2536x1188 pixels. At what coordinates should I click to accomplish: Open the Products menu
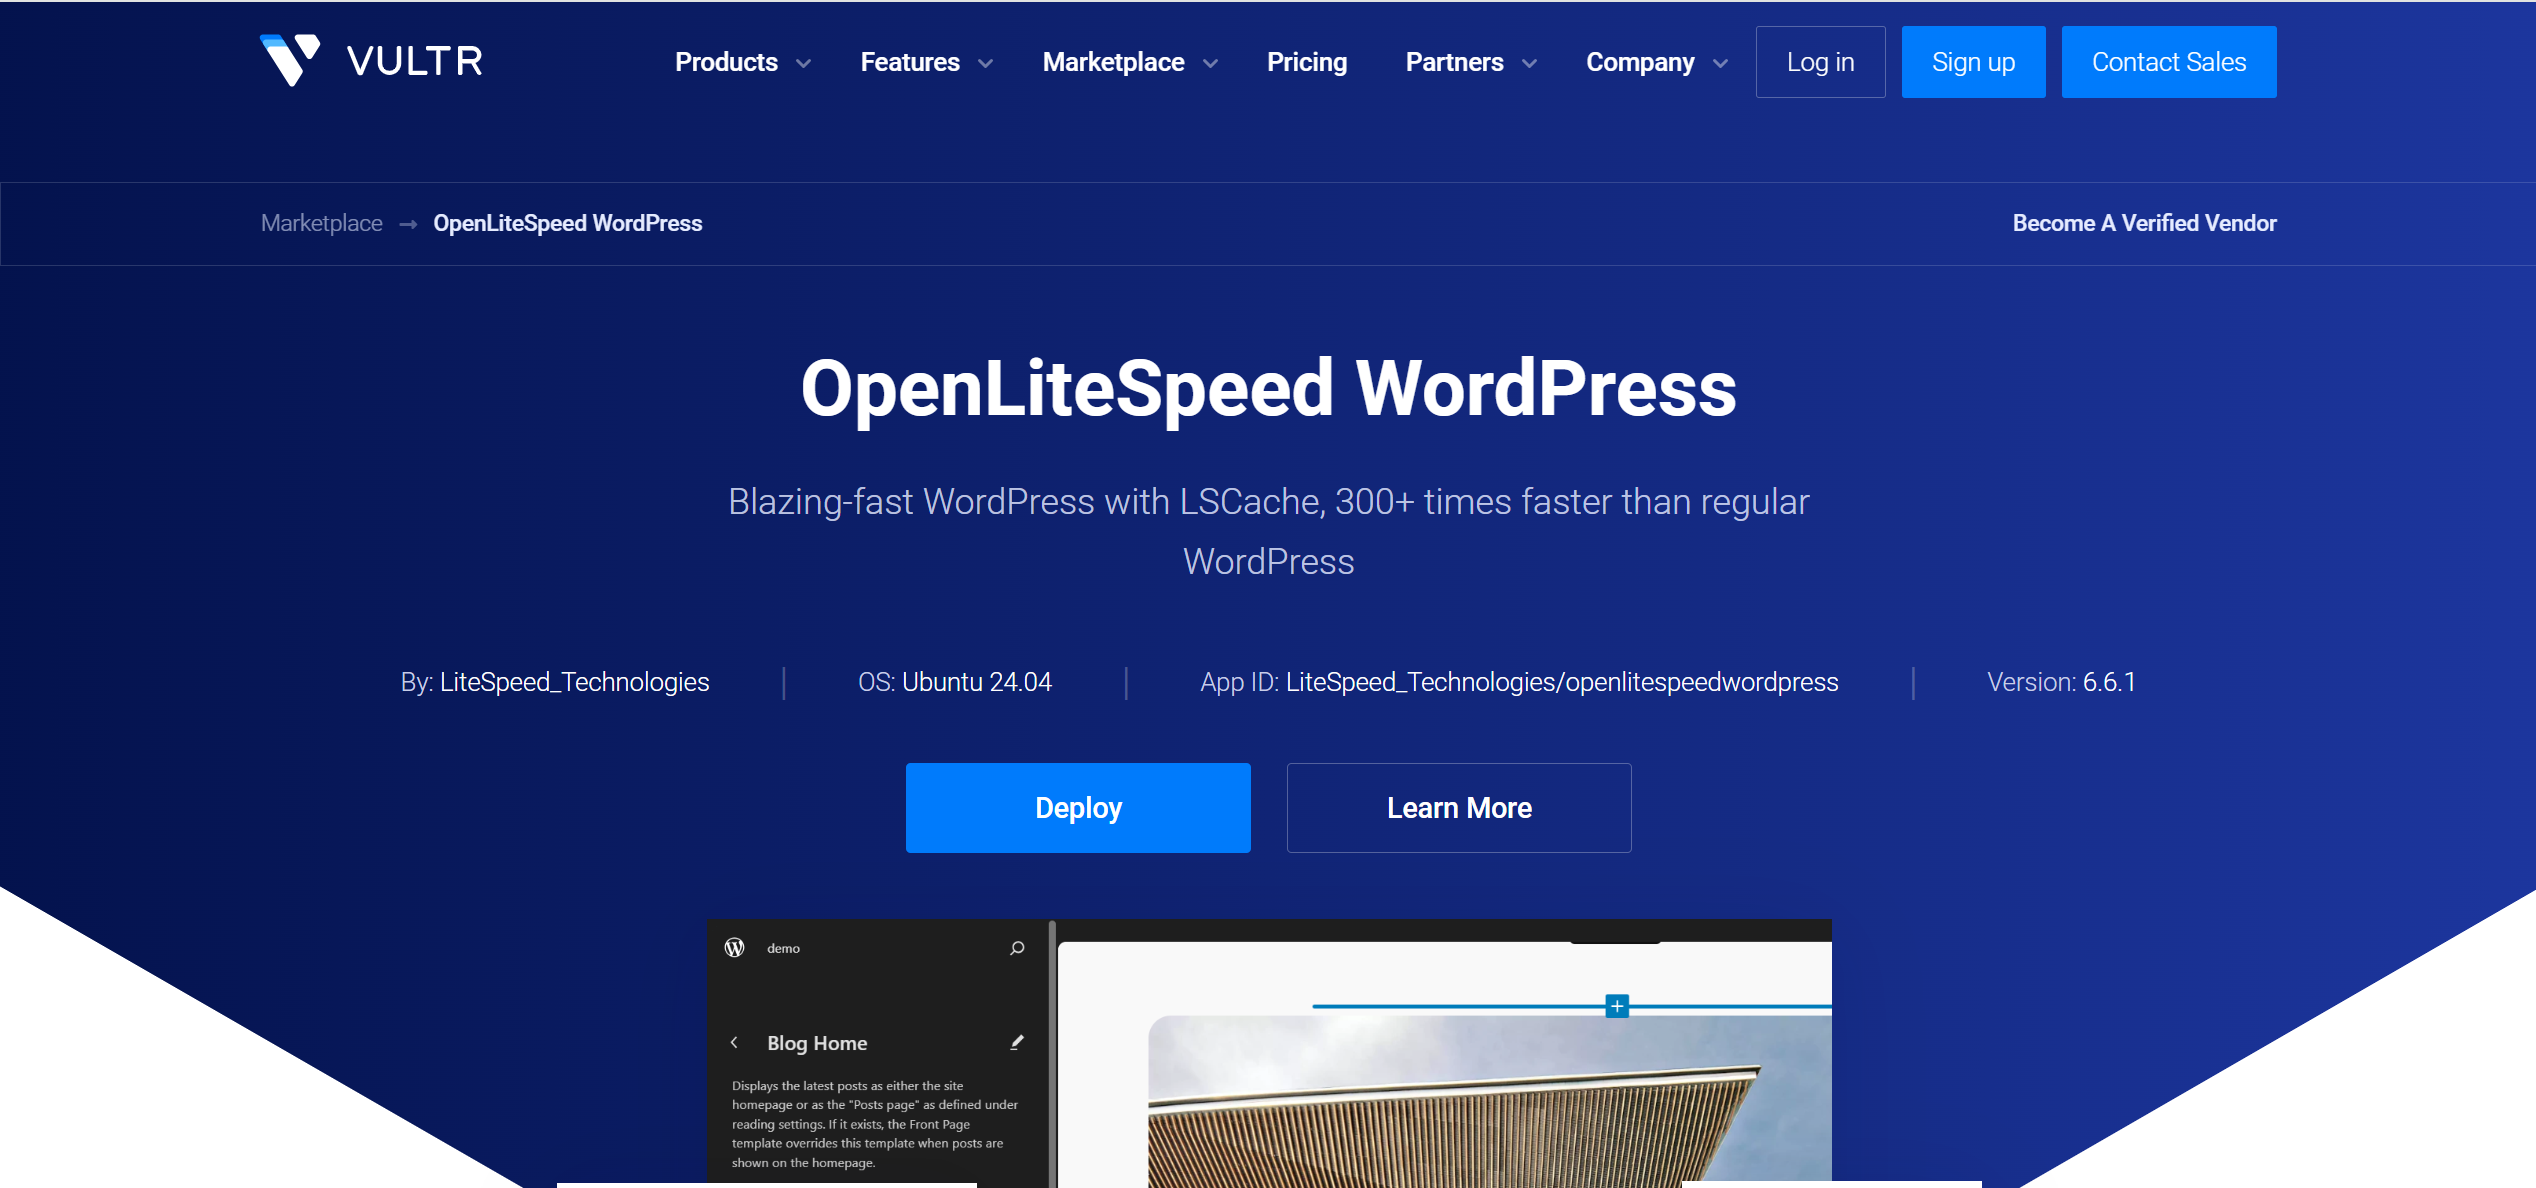click(x=727, y=62)
